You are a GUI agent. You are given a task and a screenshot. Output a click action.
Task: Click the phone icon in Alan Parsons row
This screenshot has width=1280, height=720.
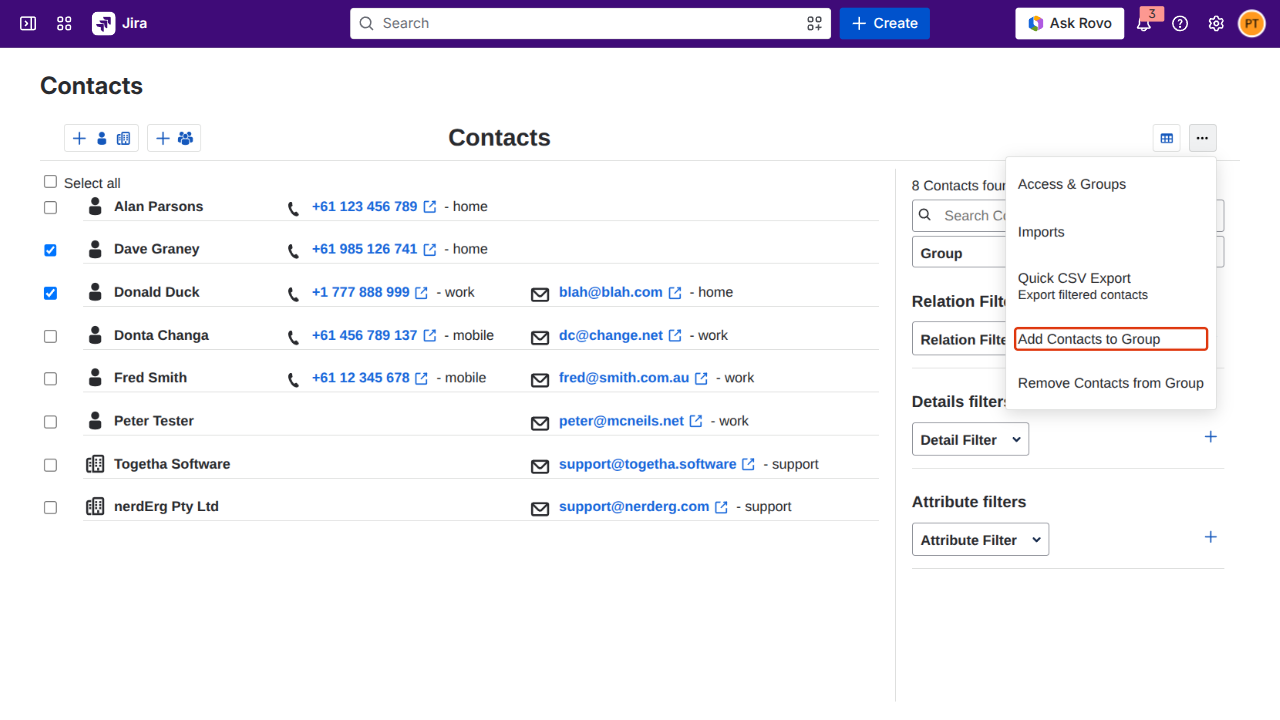click(x=293, y=208)
